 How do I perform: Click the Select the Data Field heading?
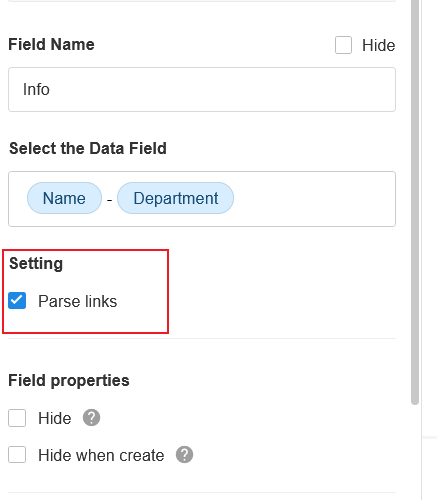coord(88,148)
